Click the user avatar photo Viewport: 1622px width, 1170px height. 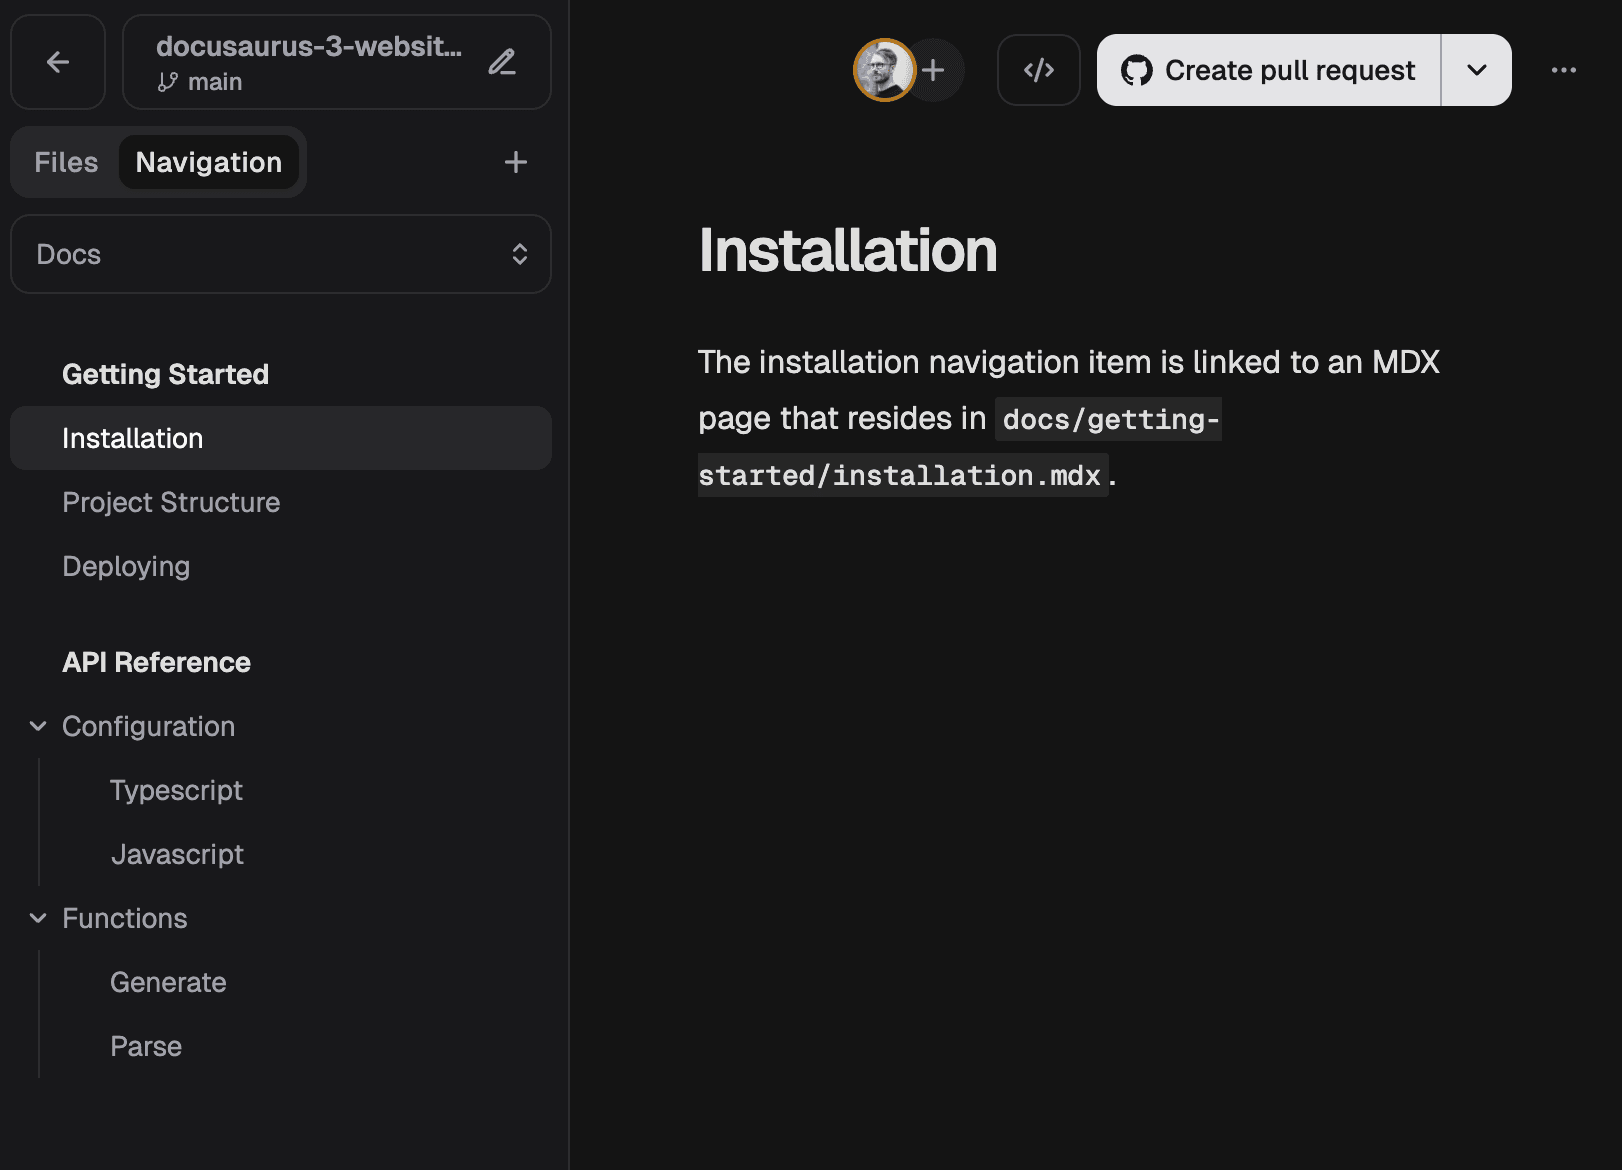pos(883,70)
